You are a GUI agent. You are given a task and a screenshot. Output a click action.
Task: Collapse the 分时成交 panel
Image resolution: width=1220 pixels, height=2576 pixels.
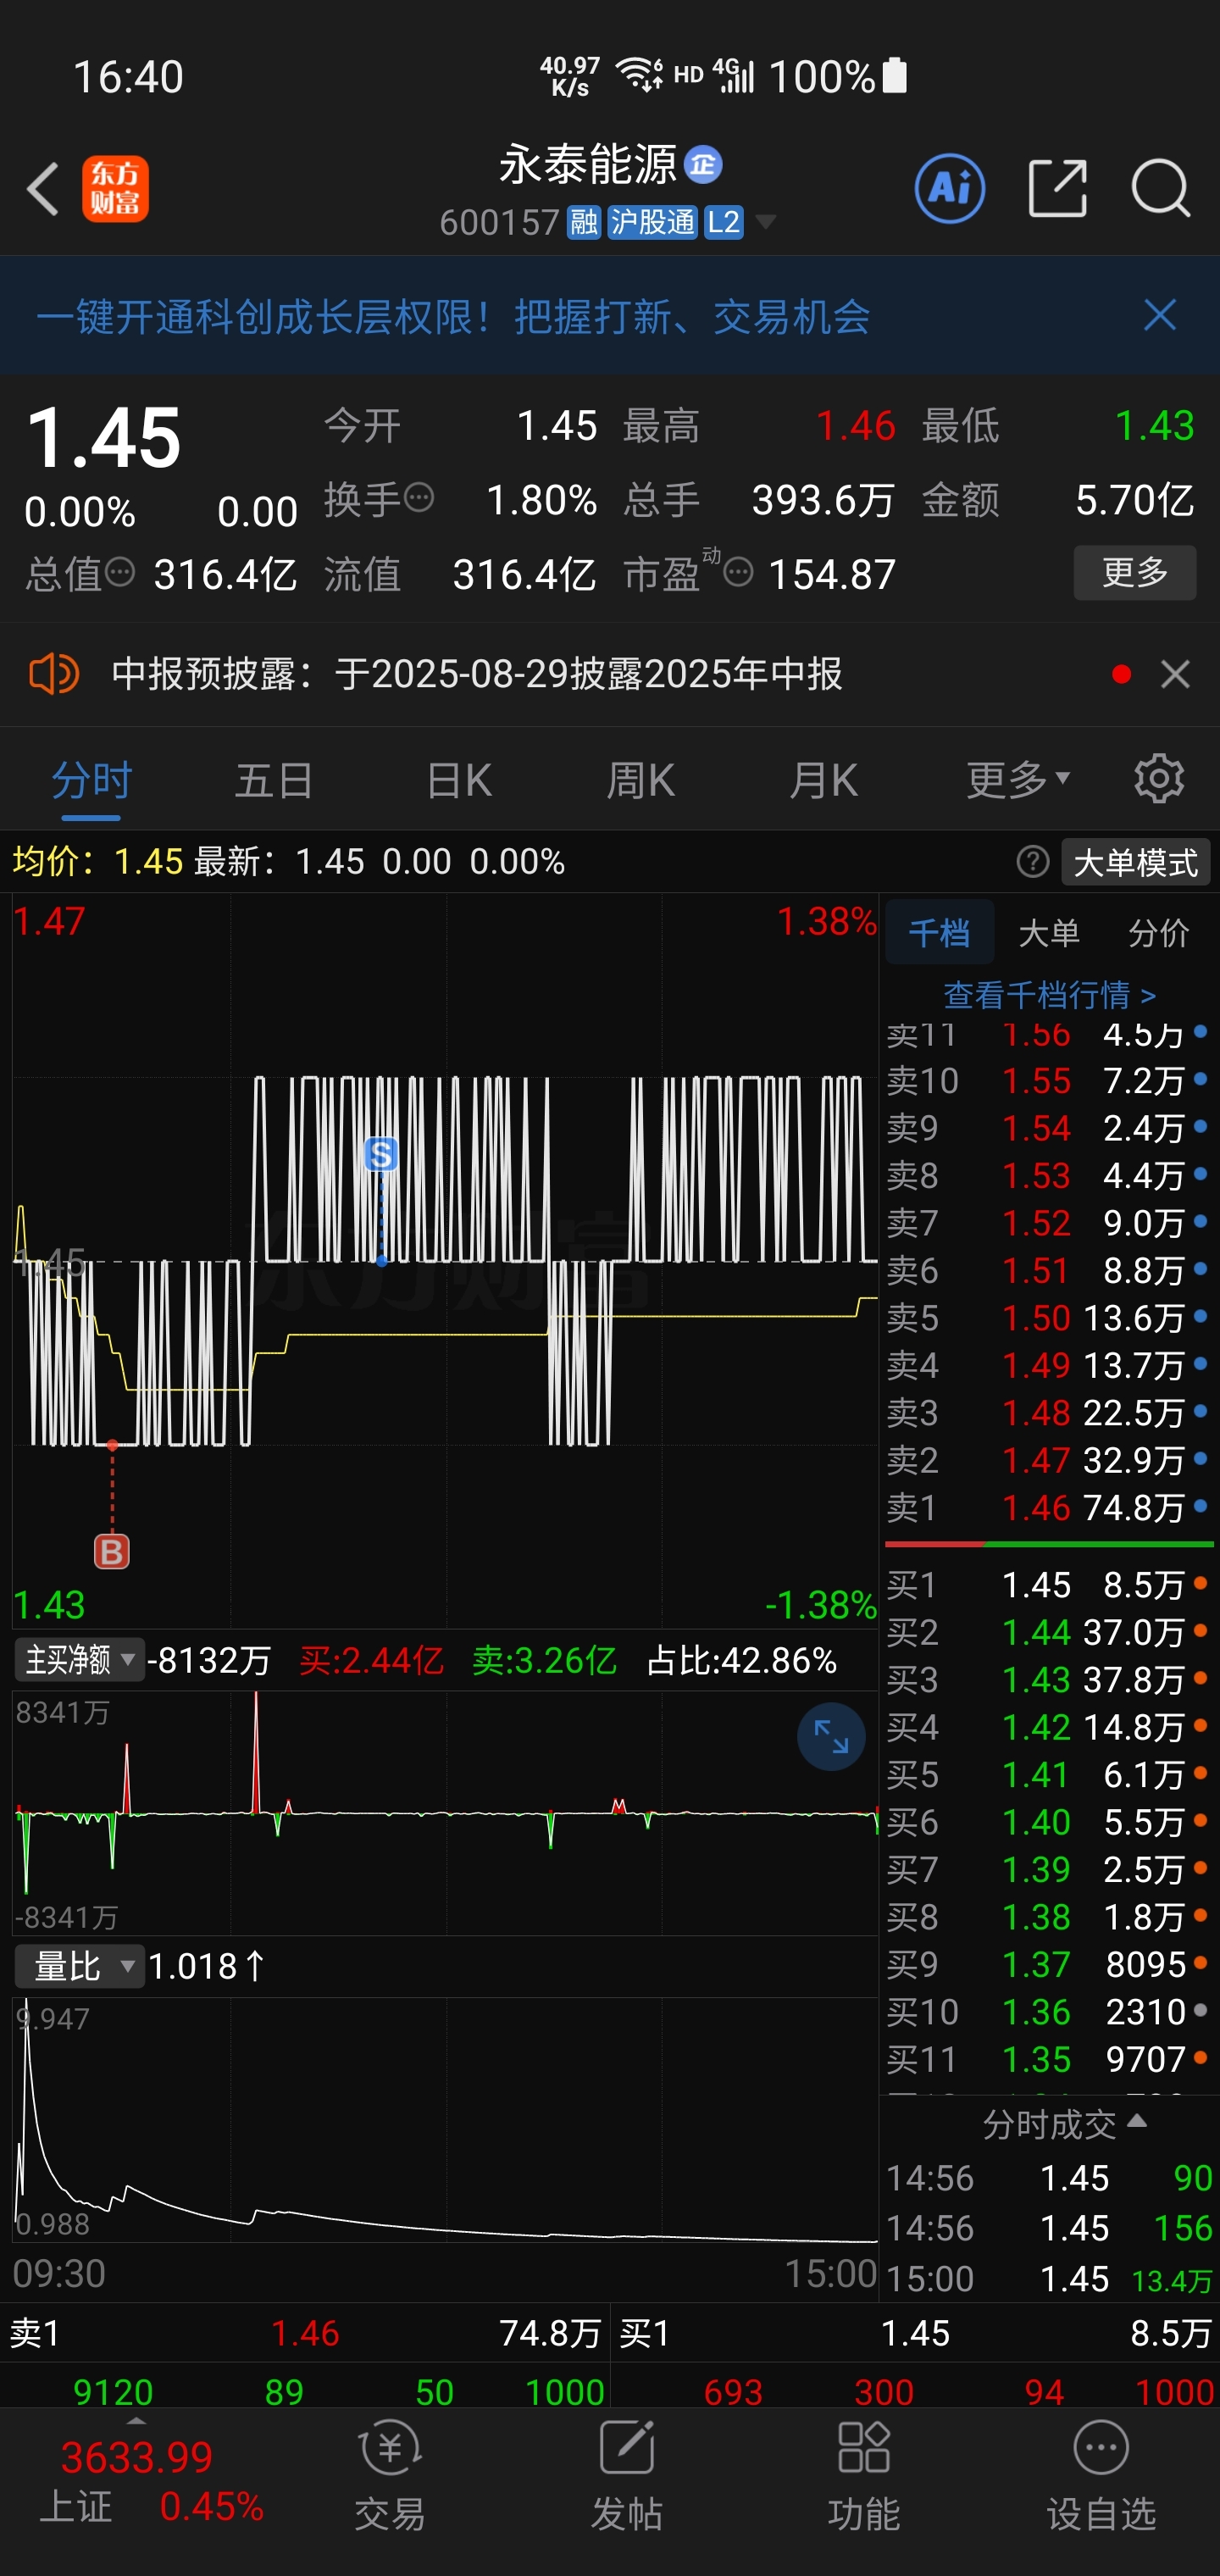[x=1064, y=2124]
